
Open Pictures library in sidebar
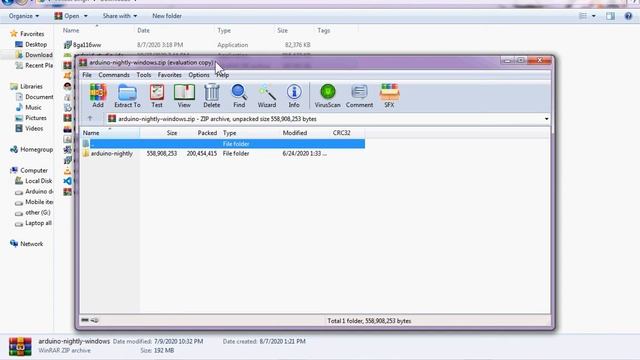coord(31,118)
